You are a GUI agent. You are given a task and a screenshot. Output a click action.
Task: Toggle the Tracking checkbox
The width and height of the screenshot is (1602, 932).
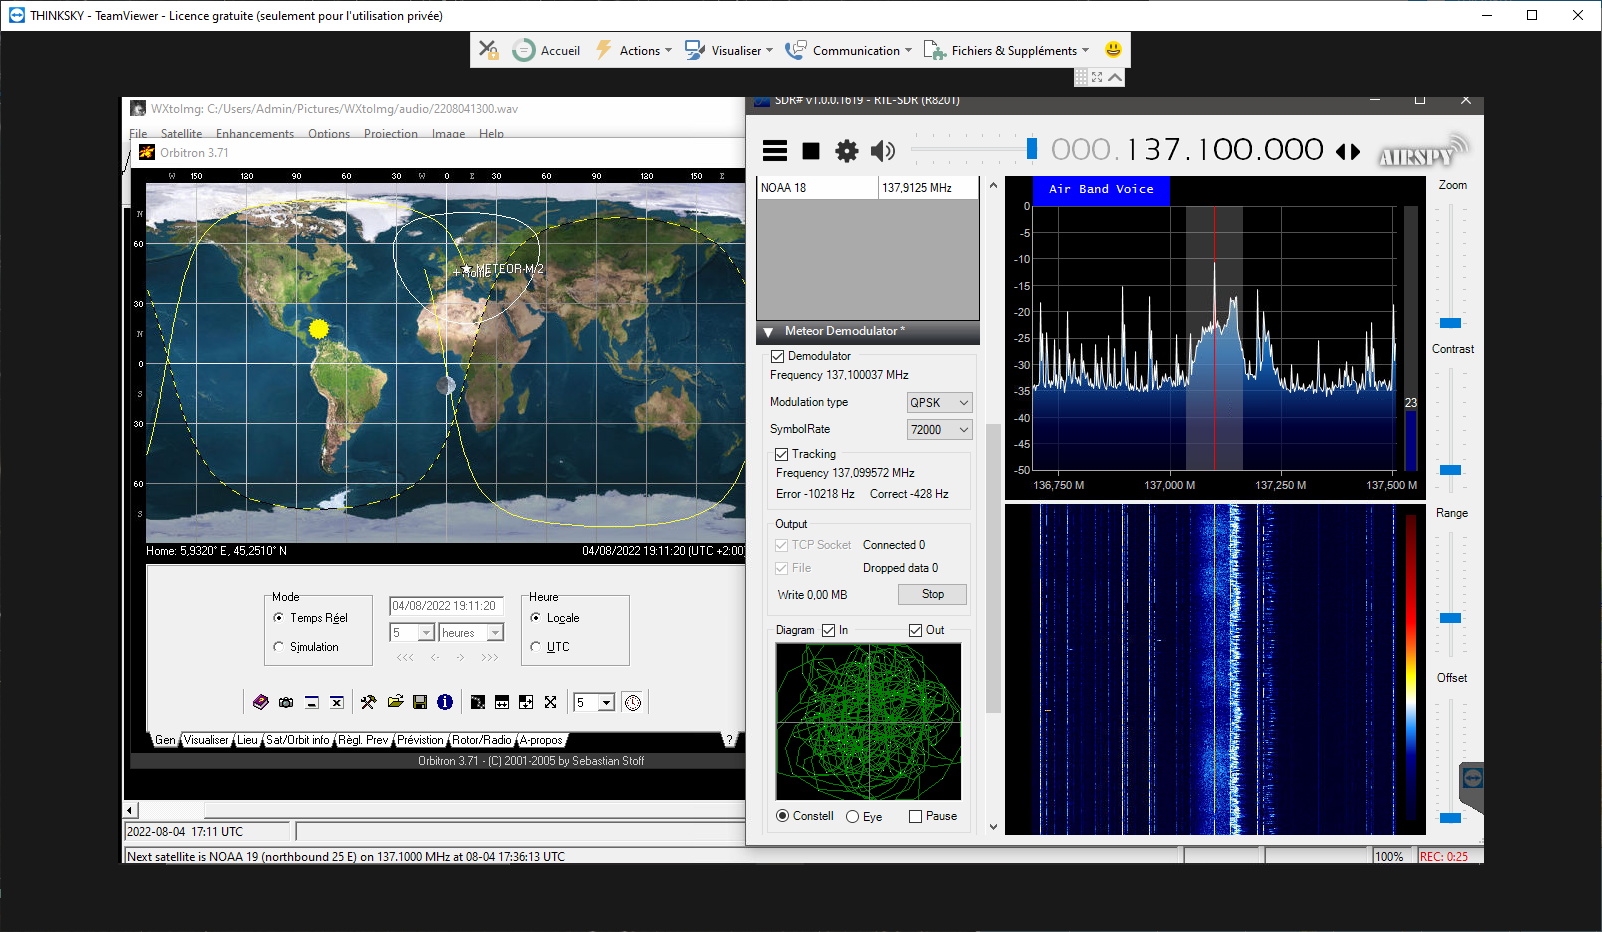782,454
